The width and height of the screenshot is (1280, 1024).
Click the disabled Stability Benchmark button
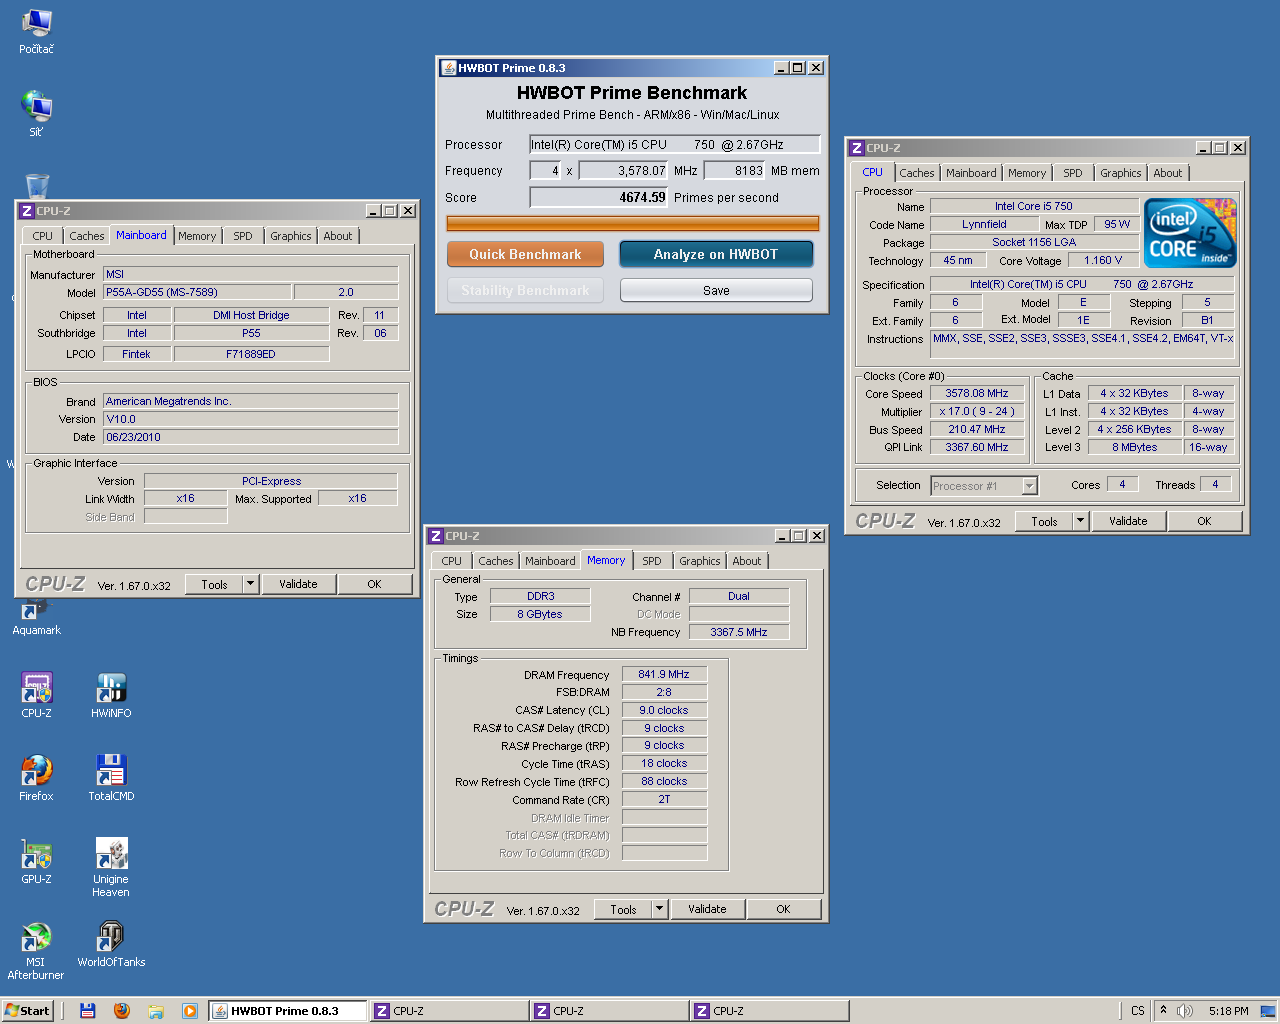[525, 290]
